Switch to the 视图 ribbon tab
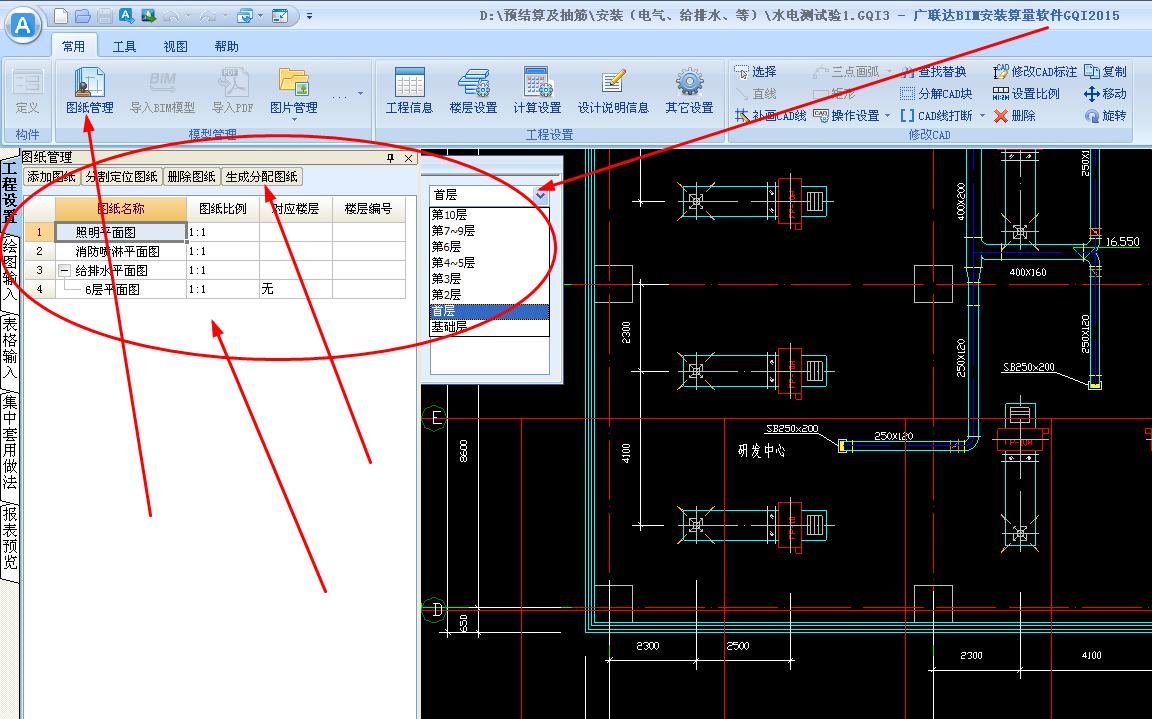The image size is (1152, 719). click(x=176, y=46)
